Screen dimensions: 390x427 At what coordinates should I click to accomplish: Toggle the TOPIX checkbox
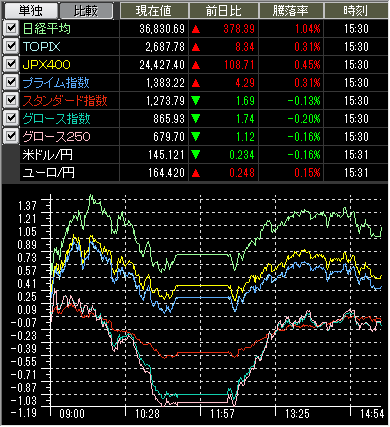click(x=11, y=47)
